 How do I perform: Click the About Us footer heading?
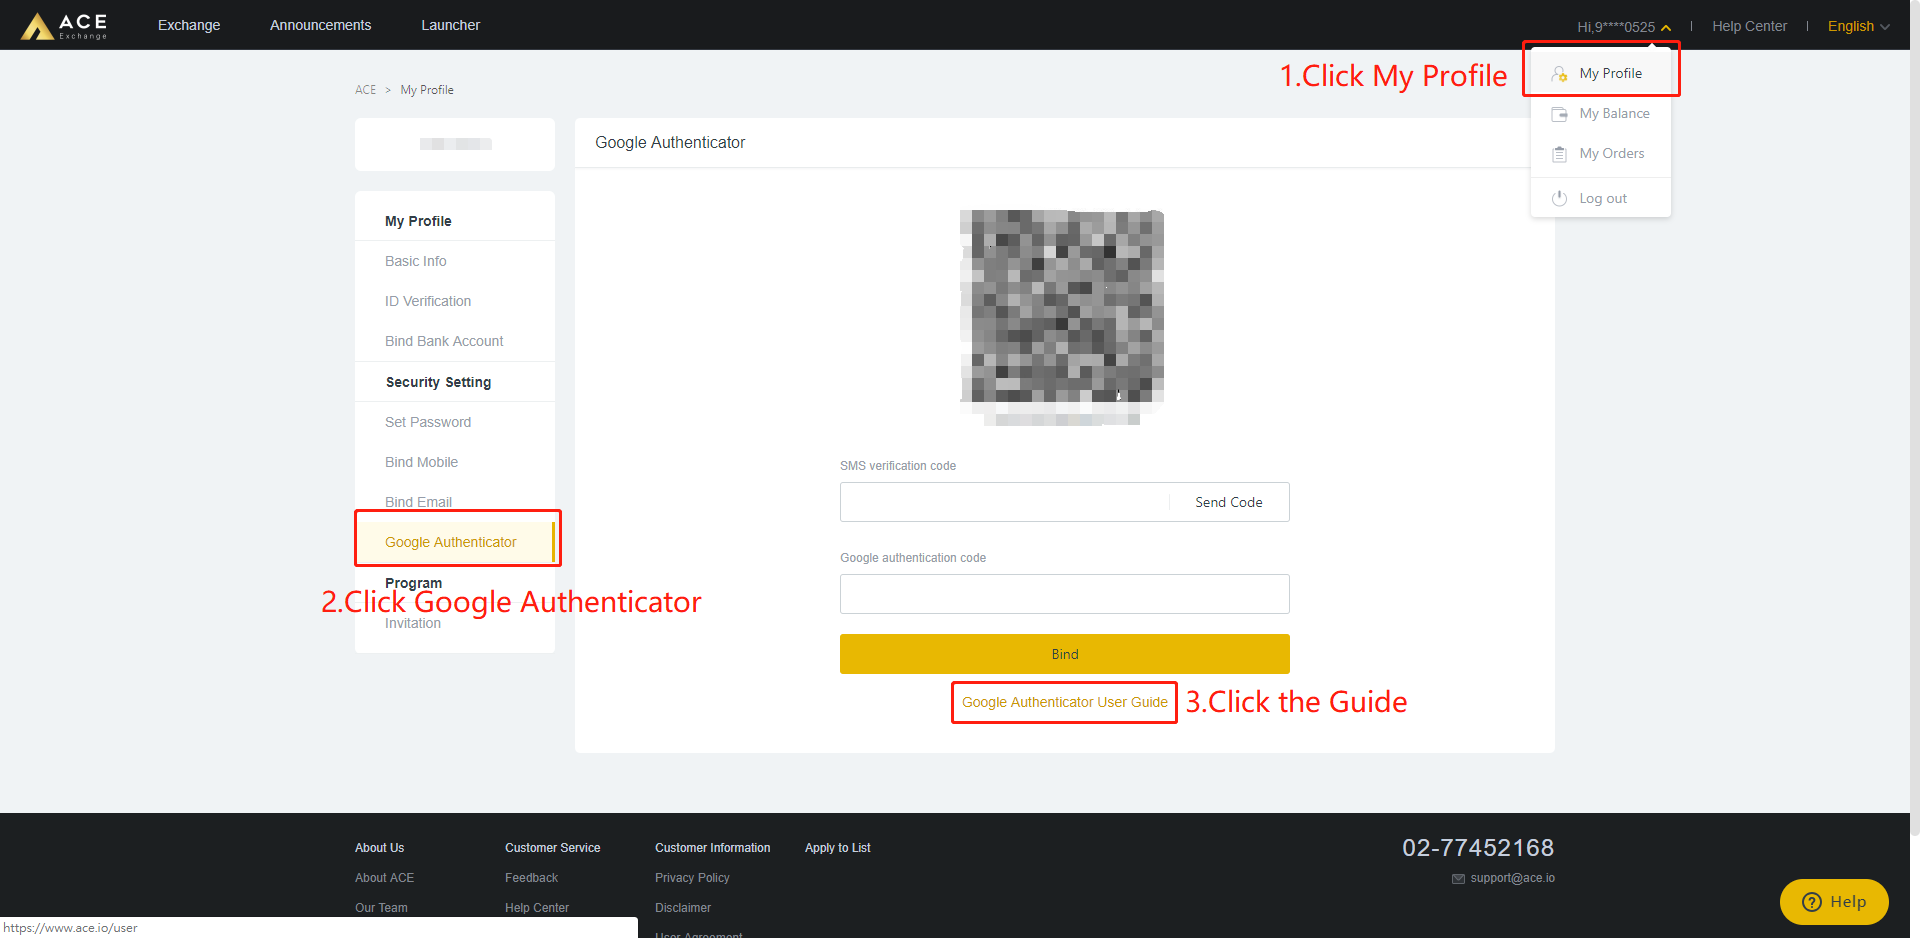tap(379, 848)
